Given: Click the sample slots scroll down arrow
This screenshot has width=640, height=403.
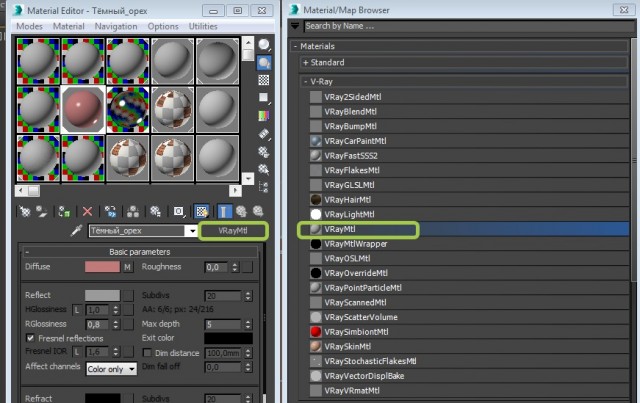Looking at the screenshot, I should coord(248,178).
